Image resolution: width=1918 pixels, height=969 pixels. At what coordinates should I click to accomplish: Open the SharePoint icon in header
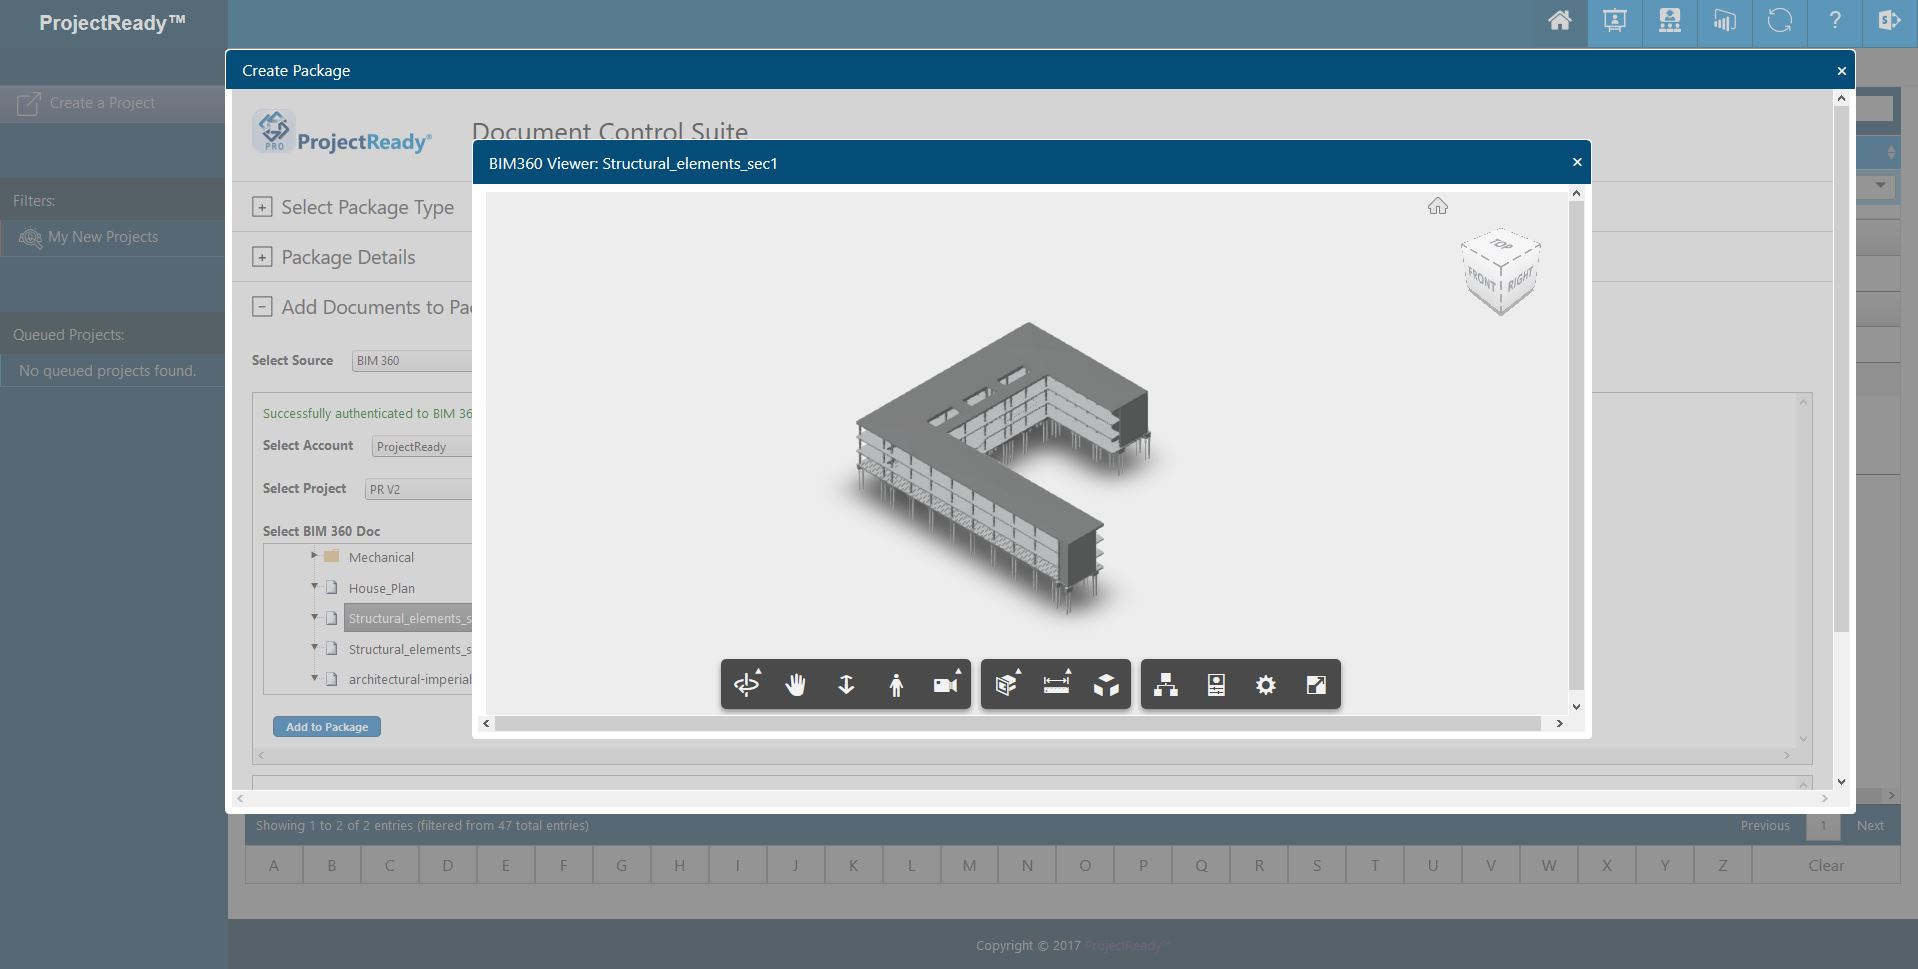pos(1890,21)
